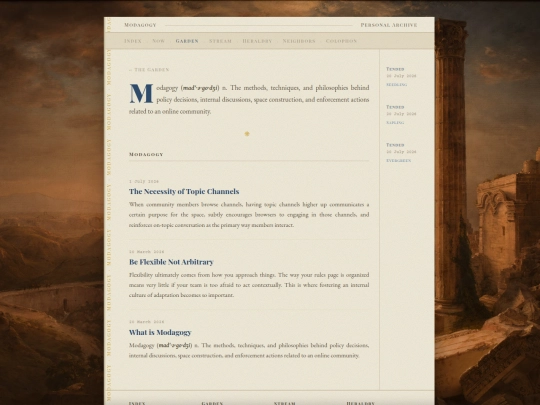540x405 pixels.
Task: Select the Evergreen tag in sidebar
Action: [398, 161]
